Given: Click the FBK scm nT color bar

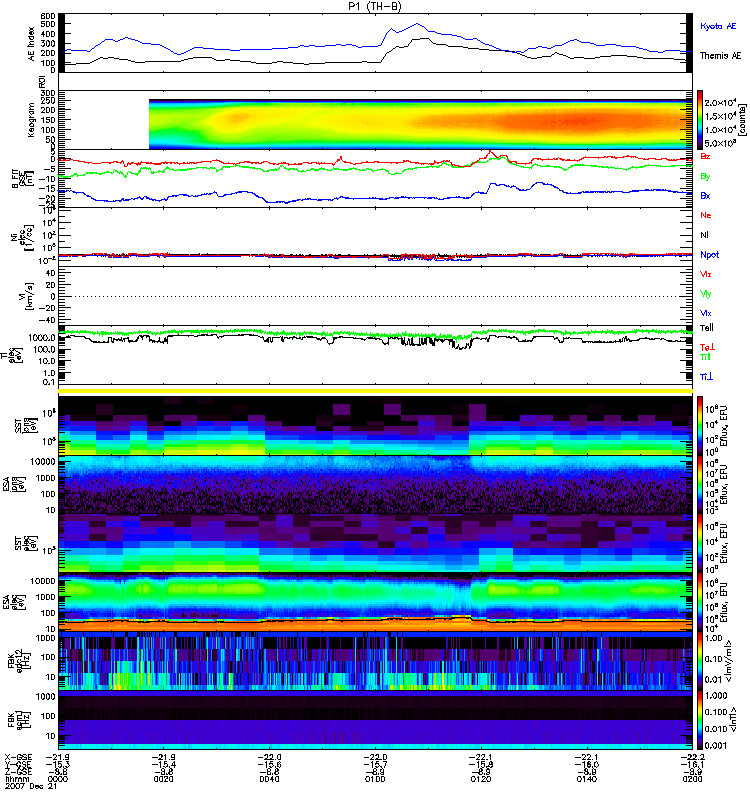Looking at the screenshot, I should (x=700, y=719).
